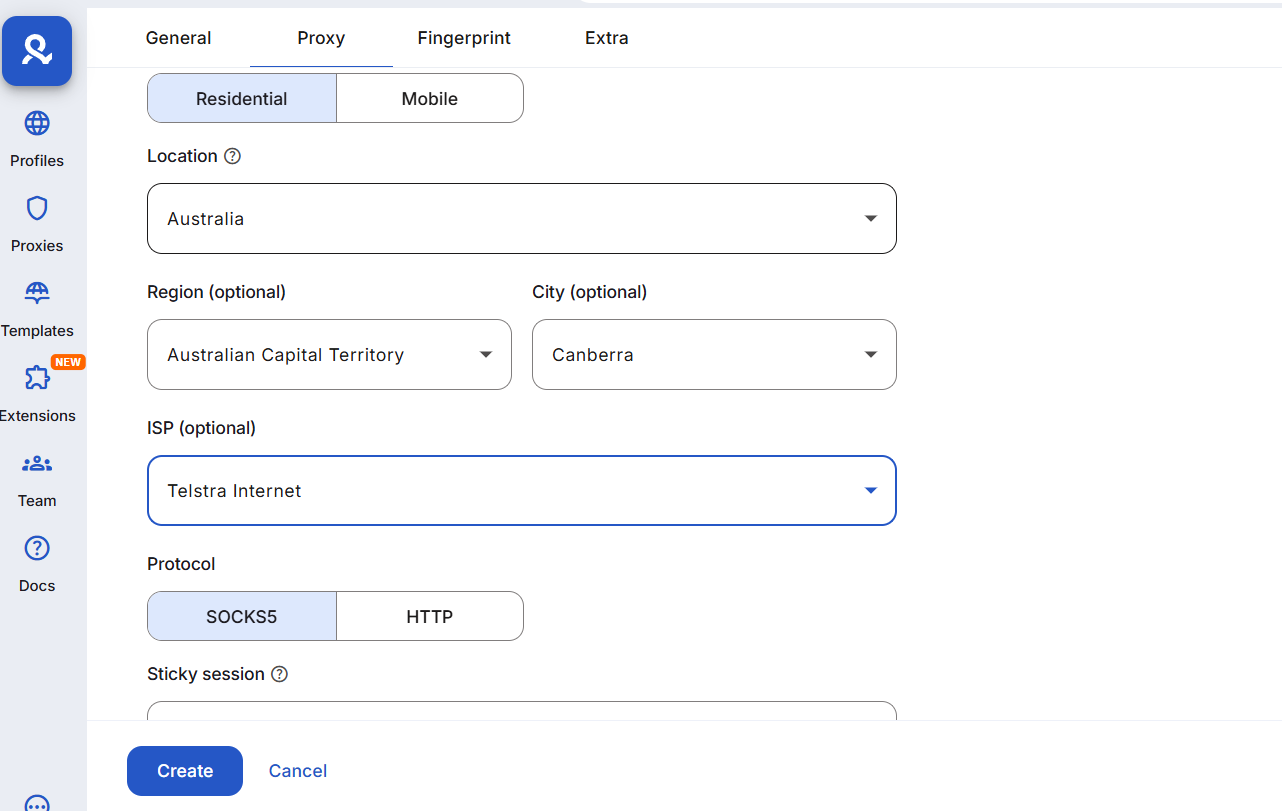Image resolution: width=1282 pixels, height=811 pixels.
Task: Expand the Australia location dropdown
Action: click(521, 219)
